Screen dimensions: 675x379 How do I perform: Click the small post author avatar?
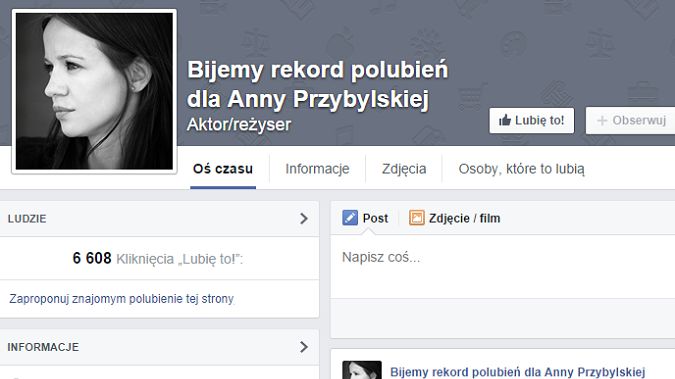point(362,370)
